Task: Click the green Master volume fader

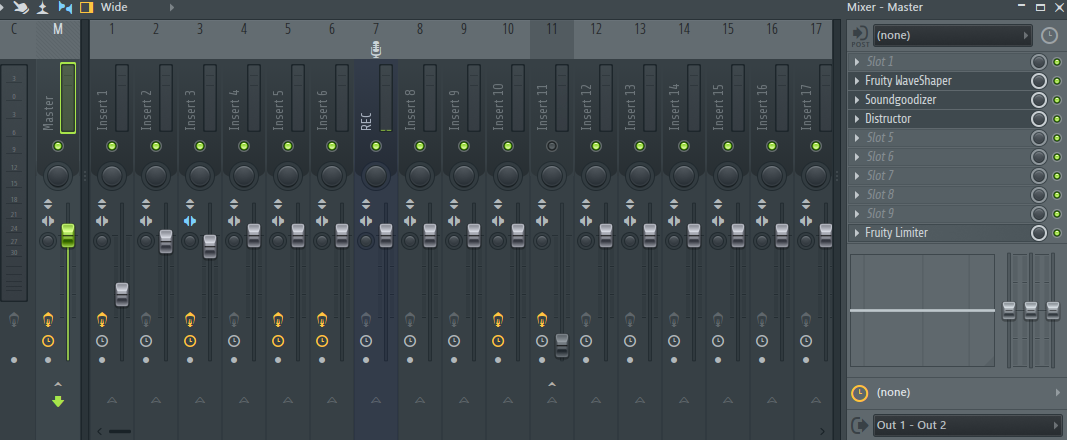Action: 67,235
